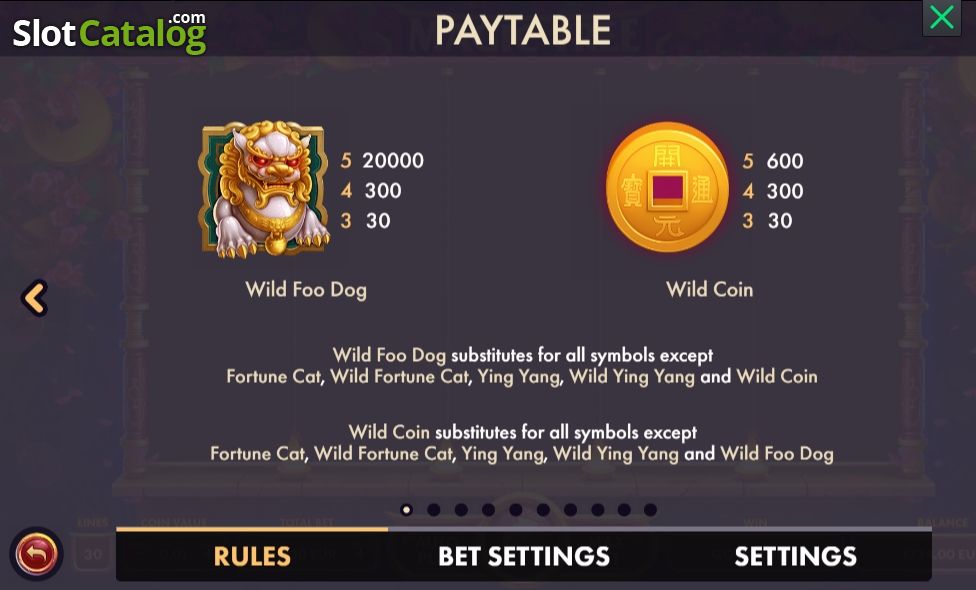976x590 pixels.
Task: Switch to the BET SETTINGS tab
Action: [x=523, y=555]
